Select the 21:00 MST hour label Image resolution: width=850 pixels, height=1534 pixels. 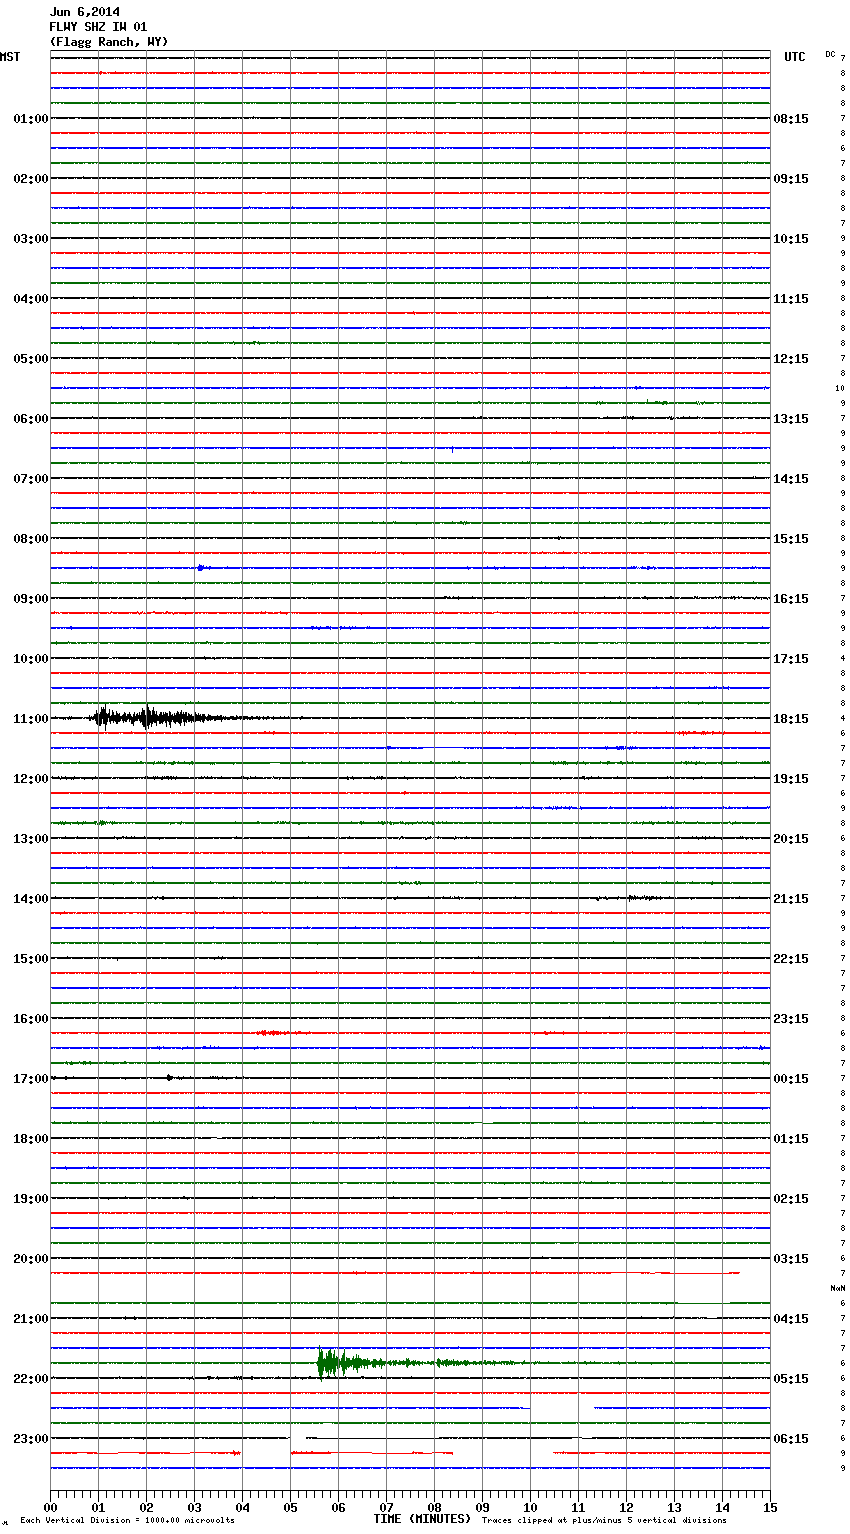click(31, 1319)
